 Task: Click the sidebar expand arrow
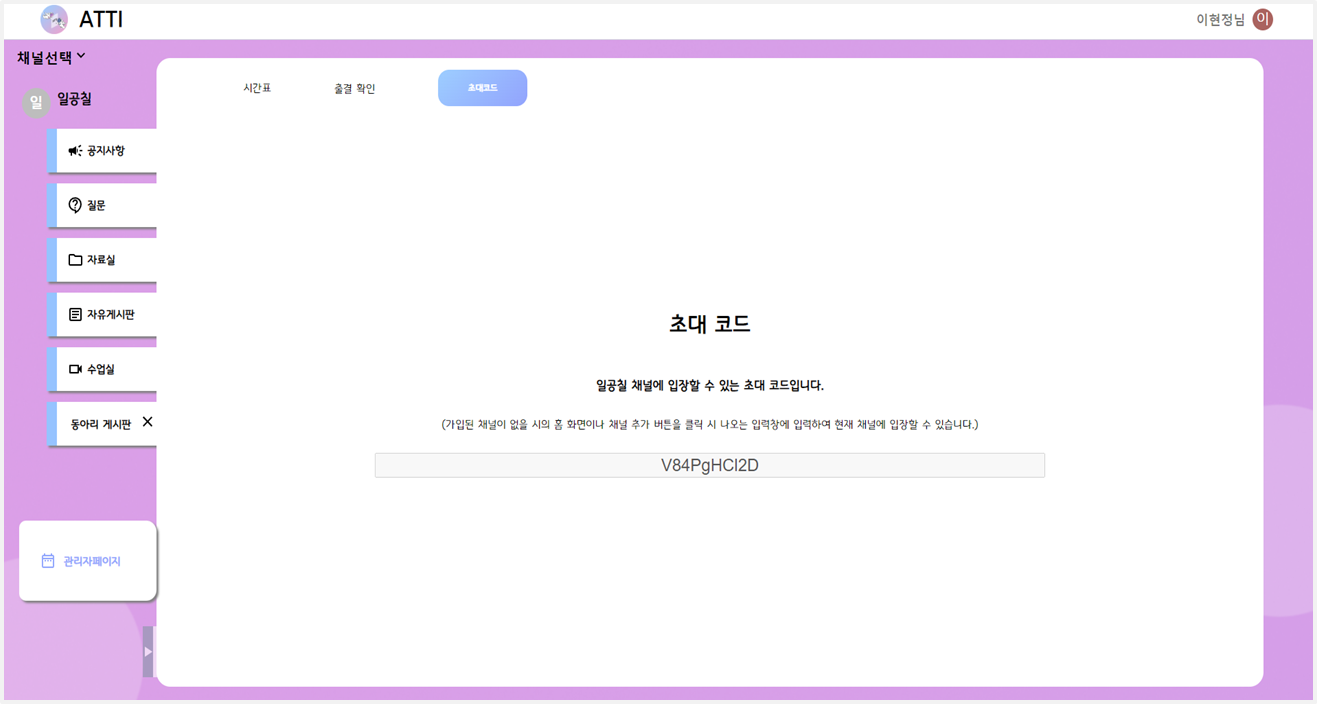tap(148, 650)
